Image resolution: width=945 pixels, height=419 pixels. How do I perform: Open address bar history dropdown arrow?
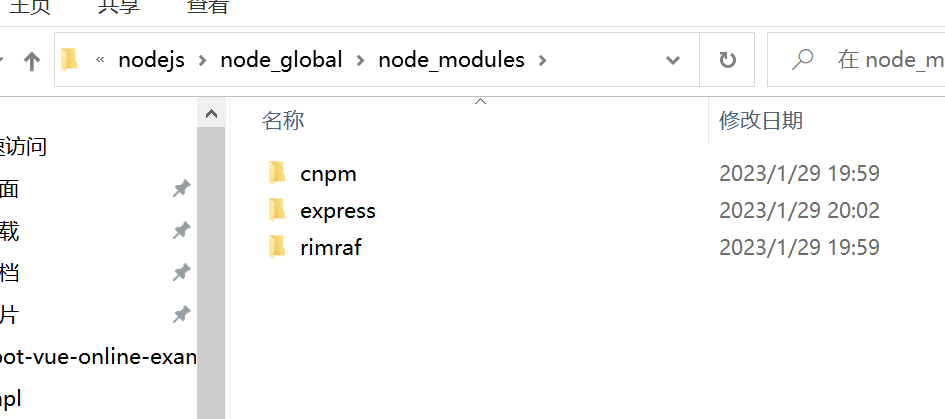click(673, 60)
